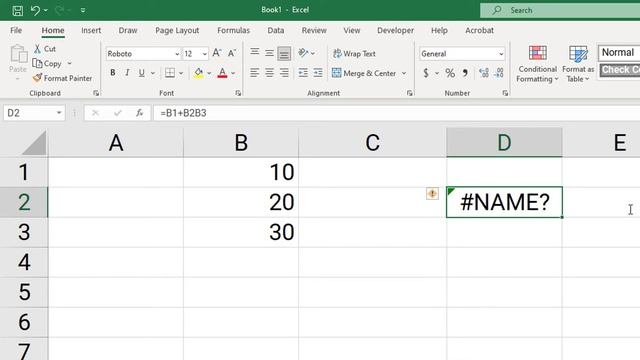Open the Page Layout tab
Viewport: 640px width, 360px height.
pyautogui.click(x=177, y=30)
